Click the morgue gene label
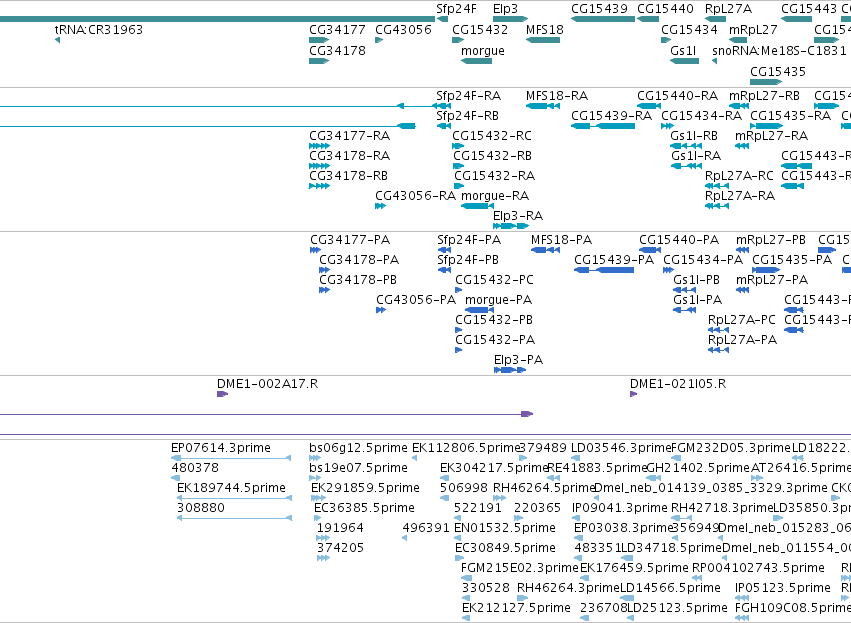This screenshot has width=851, height=623. (x=482, y=51)
